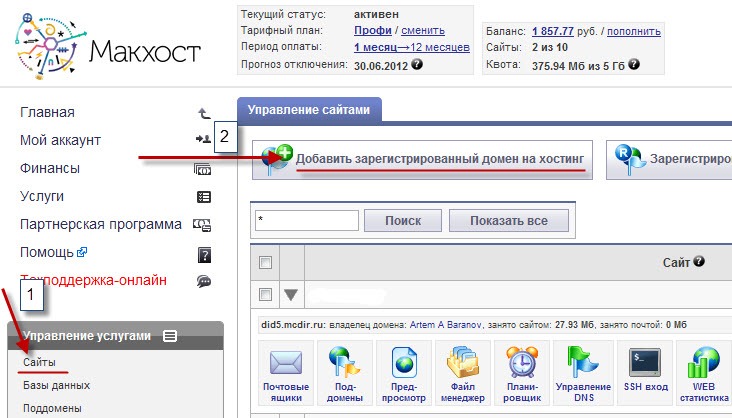Click help icon next to Прогноз отключения

pyautogui.click(x=417, y=64)
